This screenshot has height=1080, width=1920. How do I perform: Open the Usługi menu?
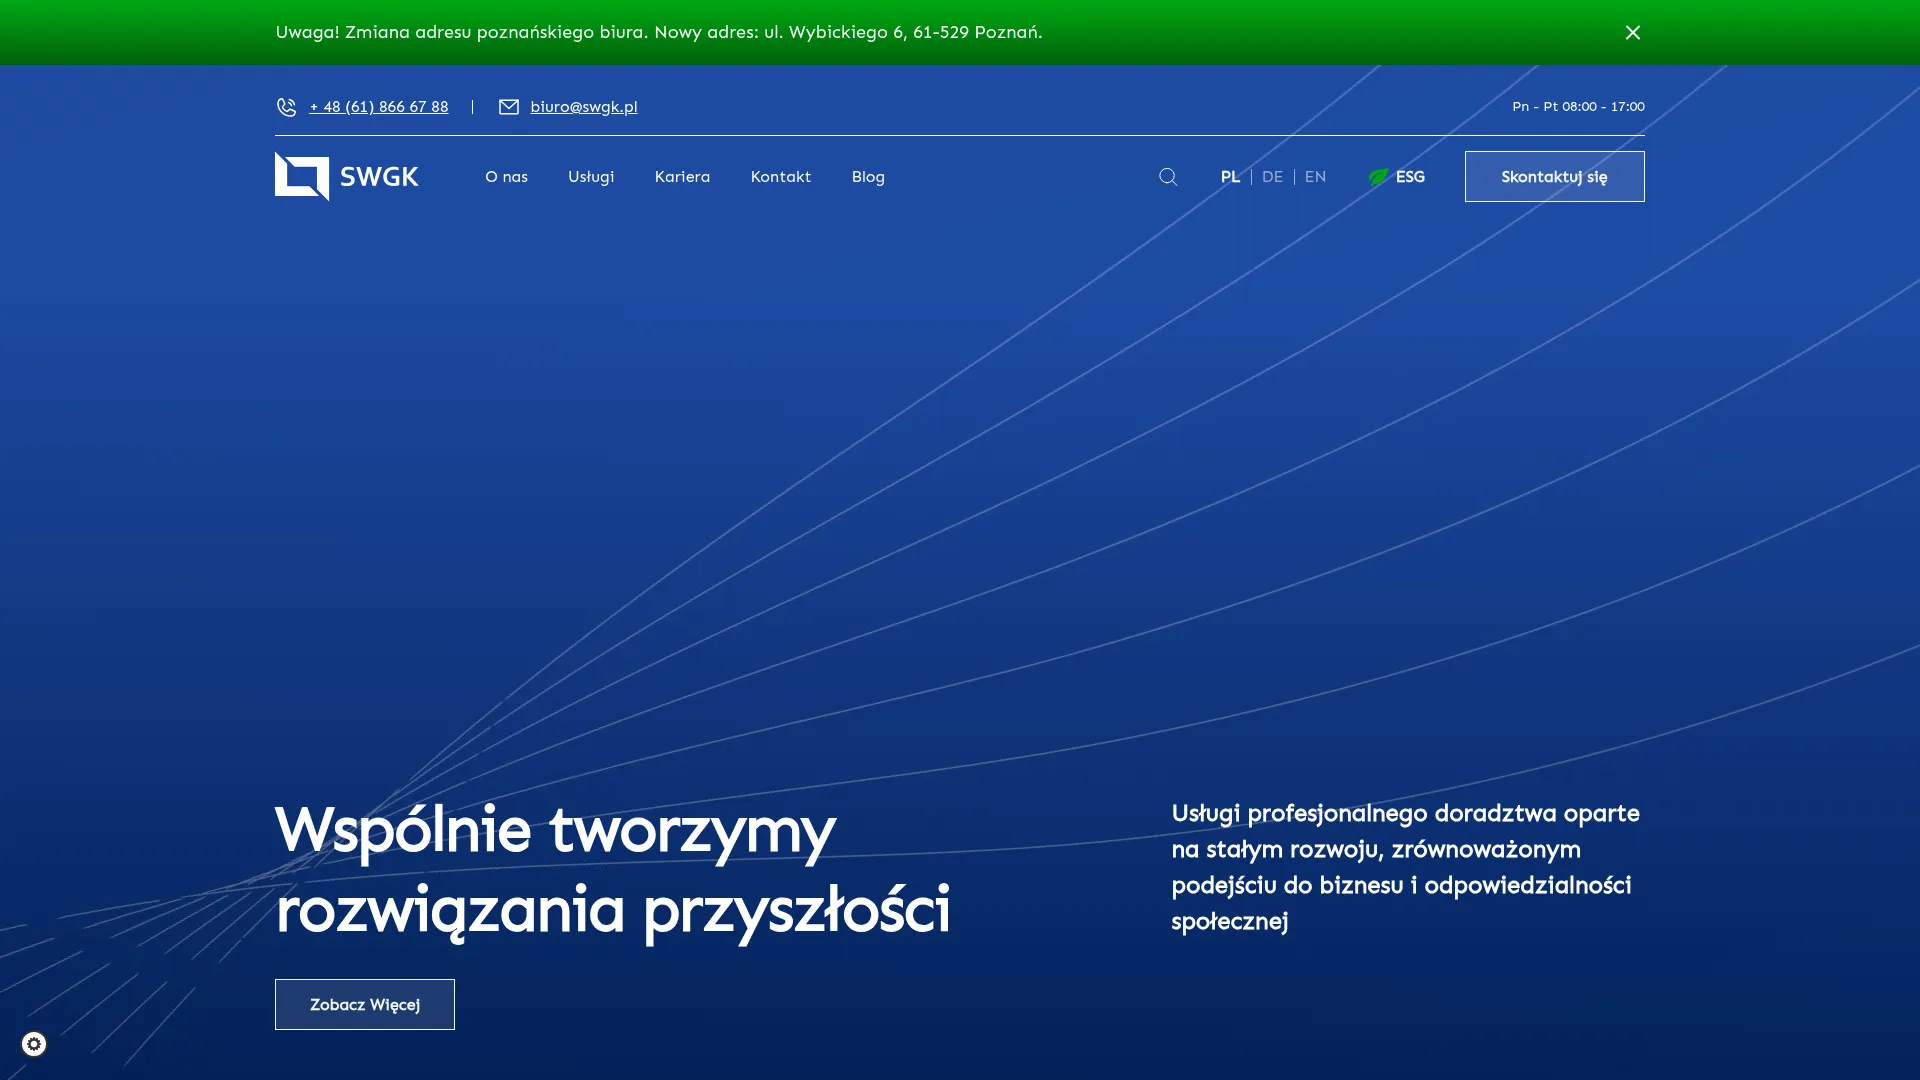(590, 176)
